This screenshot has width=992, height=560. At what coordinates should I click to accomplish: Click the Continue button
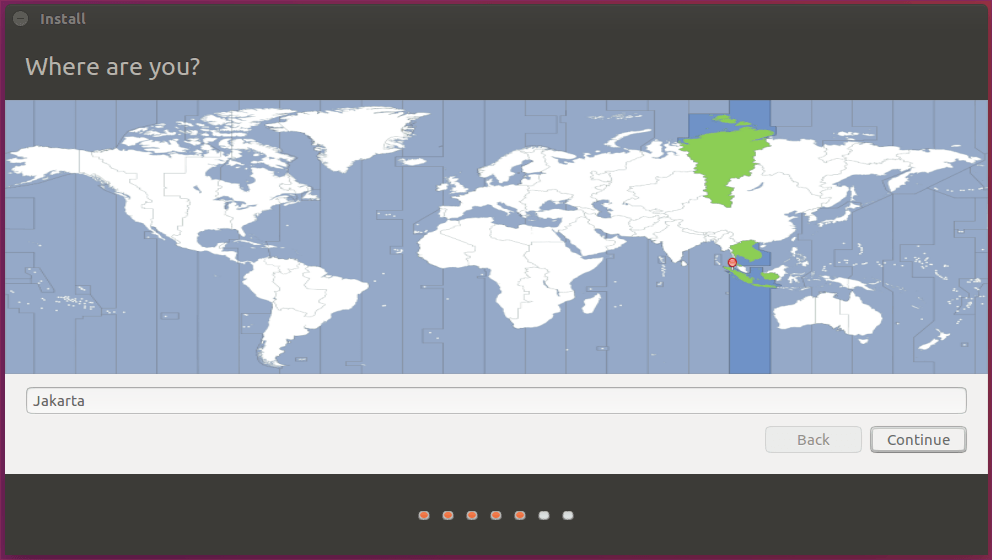click(x=918, y=440)
